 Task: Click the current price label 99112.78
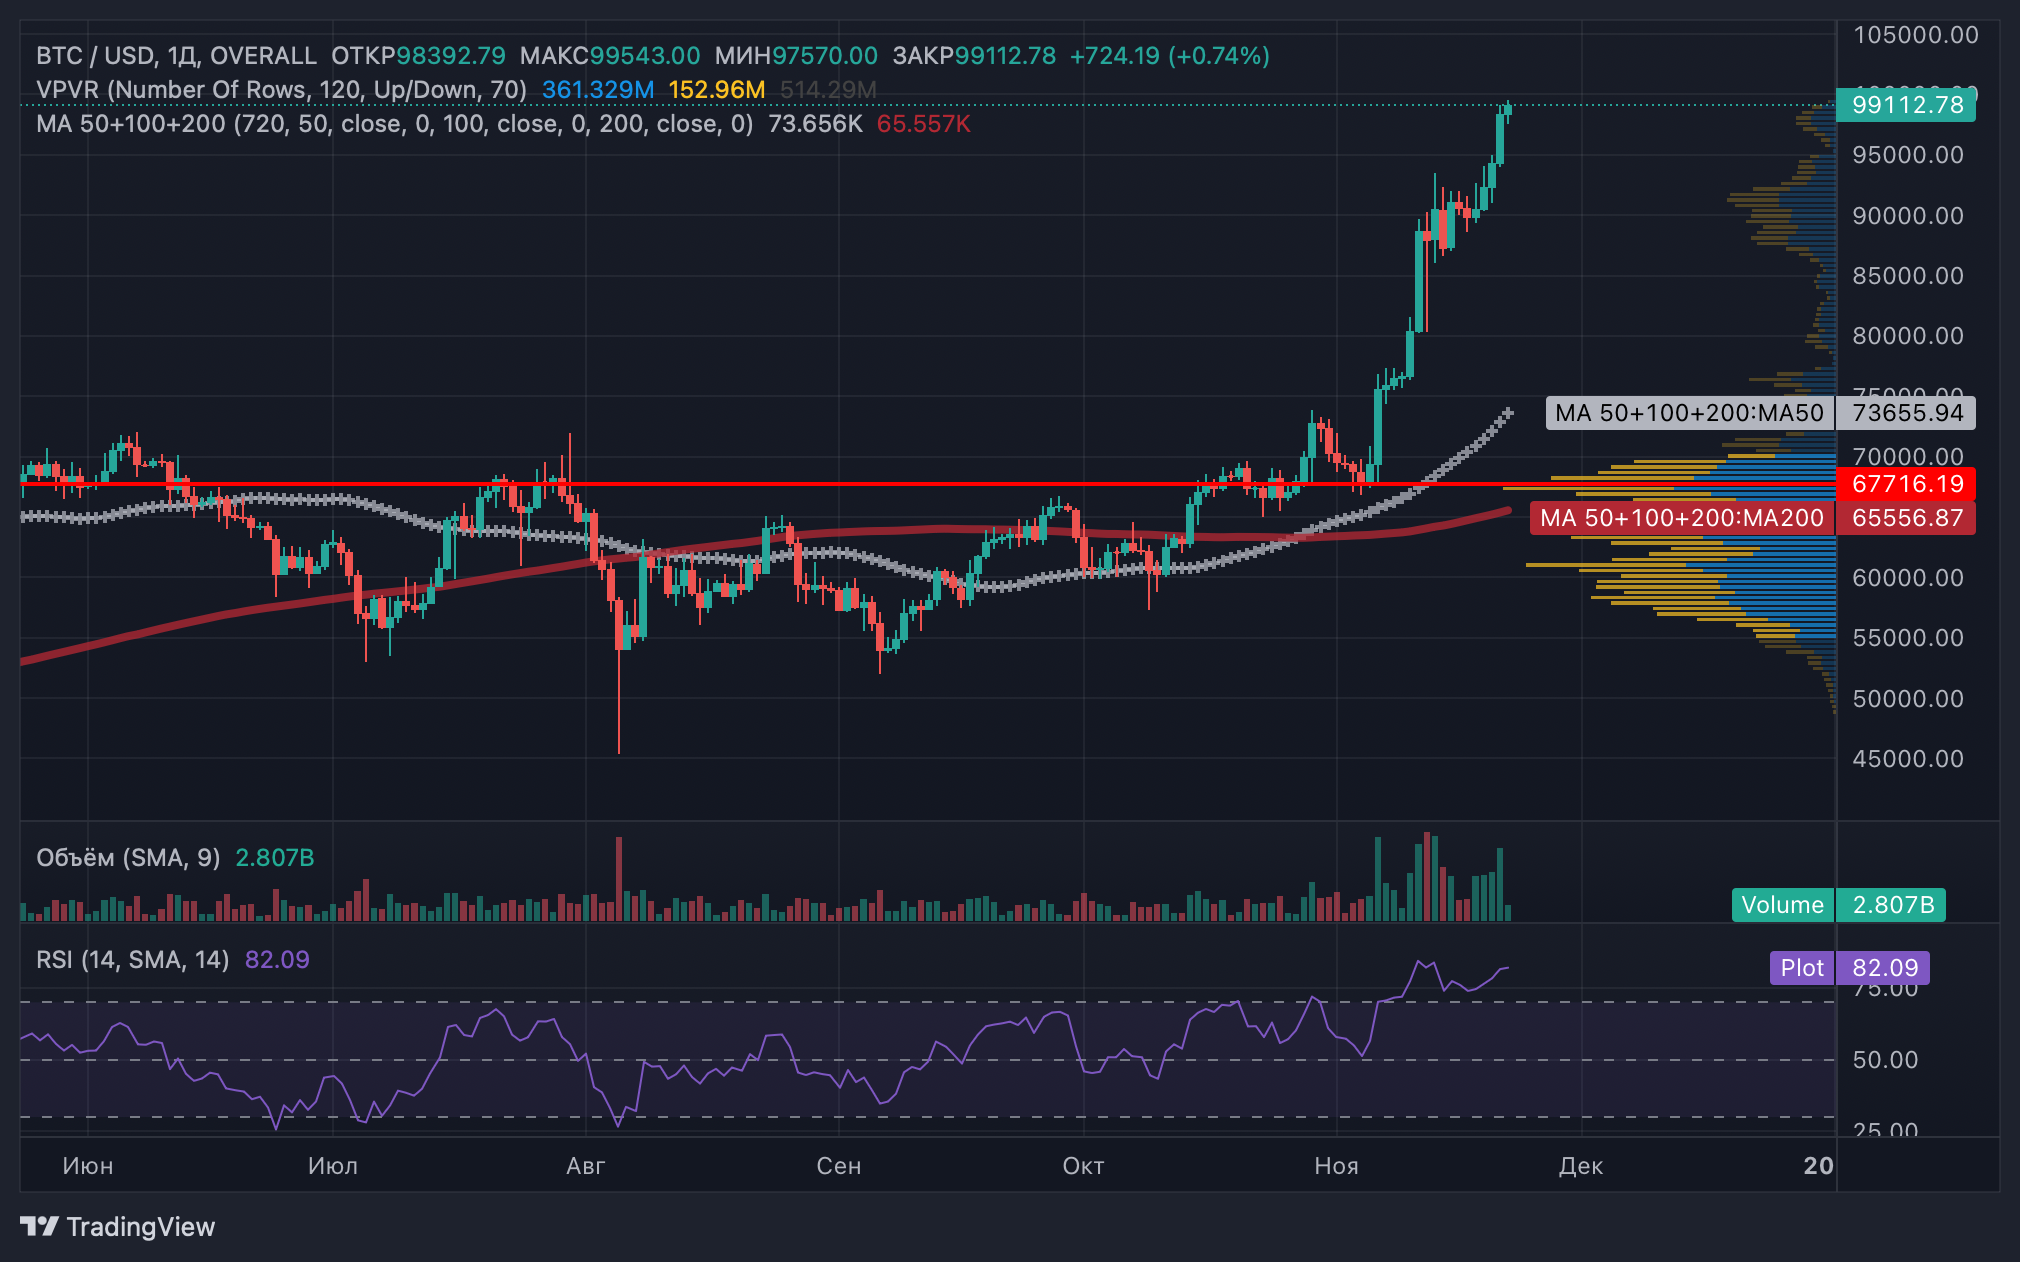[1907, 105]
